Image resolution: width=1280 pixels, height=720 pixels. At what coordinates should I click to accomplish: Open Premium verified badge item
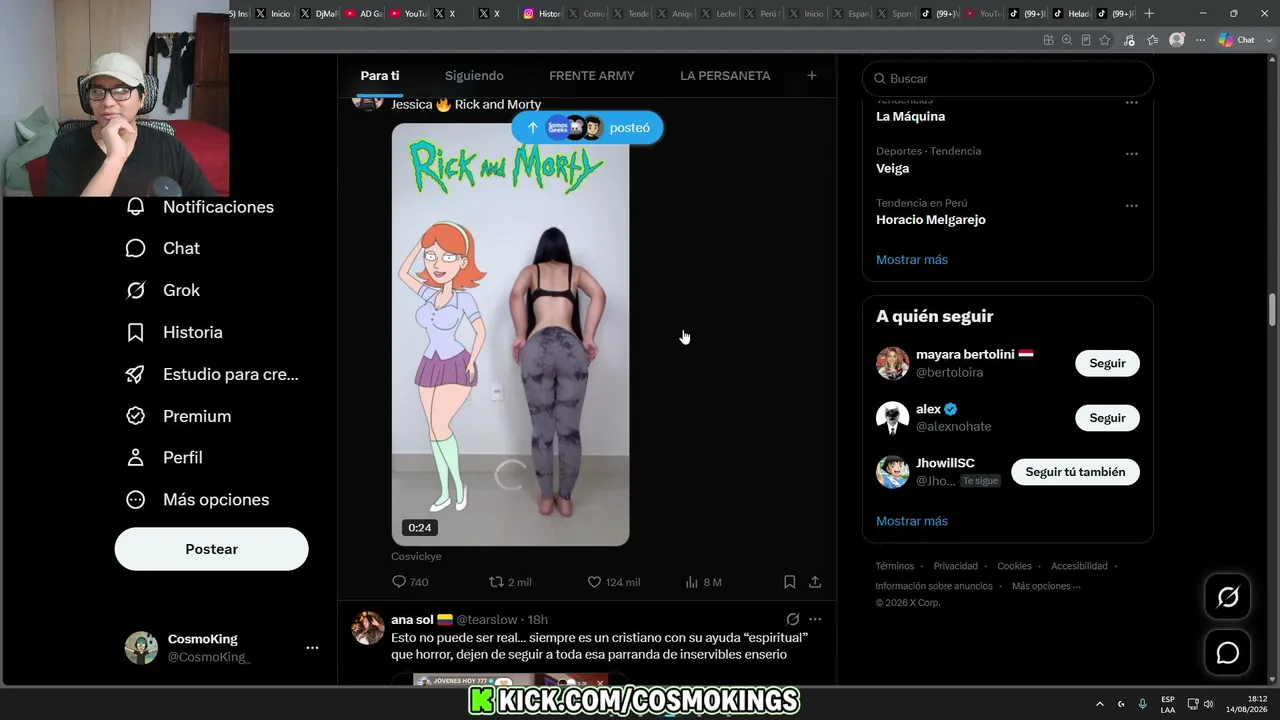tap(136, 416)
